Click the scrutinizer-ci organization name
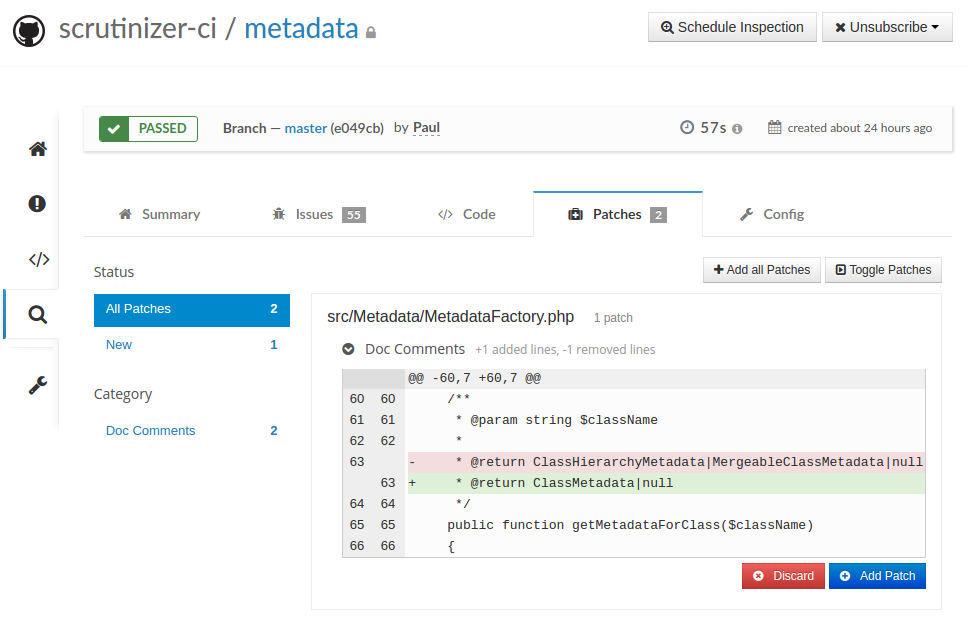 click(x=138, y=29)
